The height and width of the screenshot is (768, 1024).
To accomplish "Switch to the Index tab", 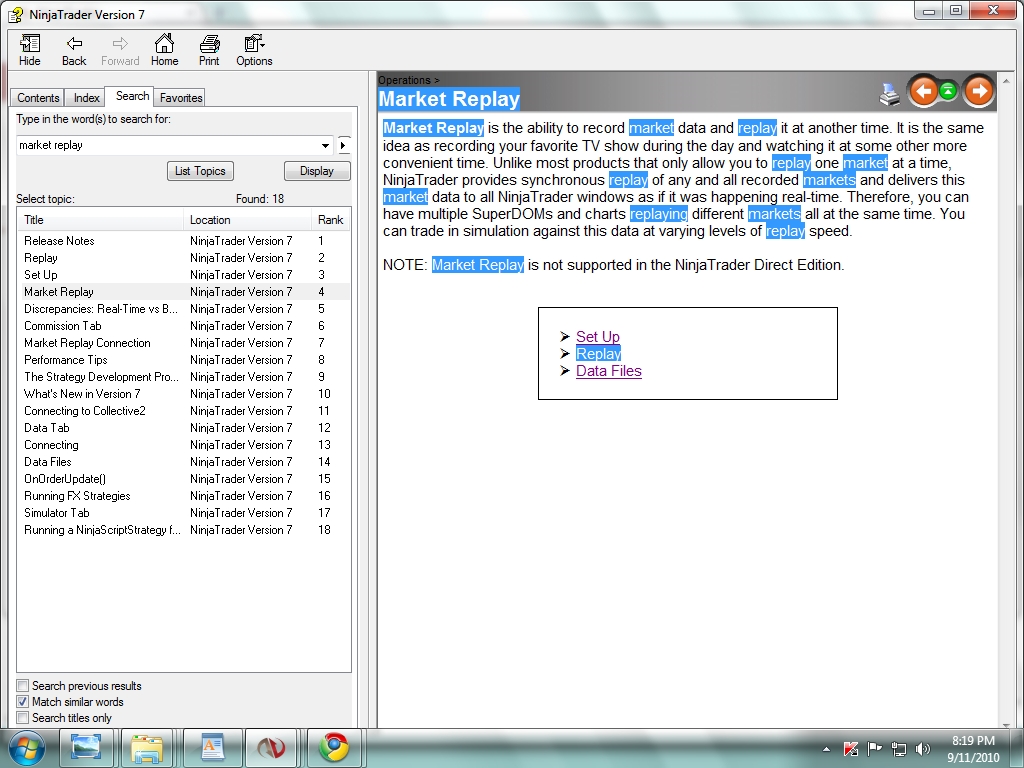I will (x=86, y=97).
